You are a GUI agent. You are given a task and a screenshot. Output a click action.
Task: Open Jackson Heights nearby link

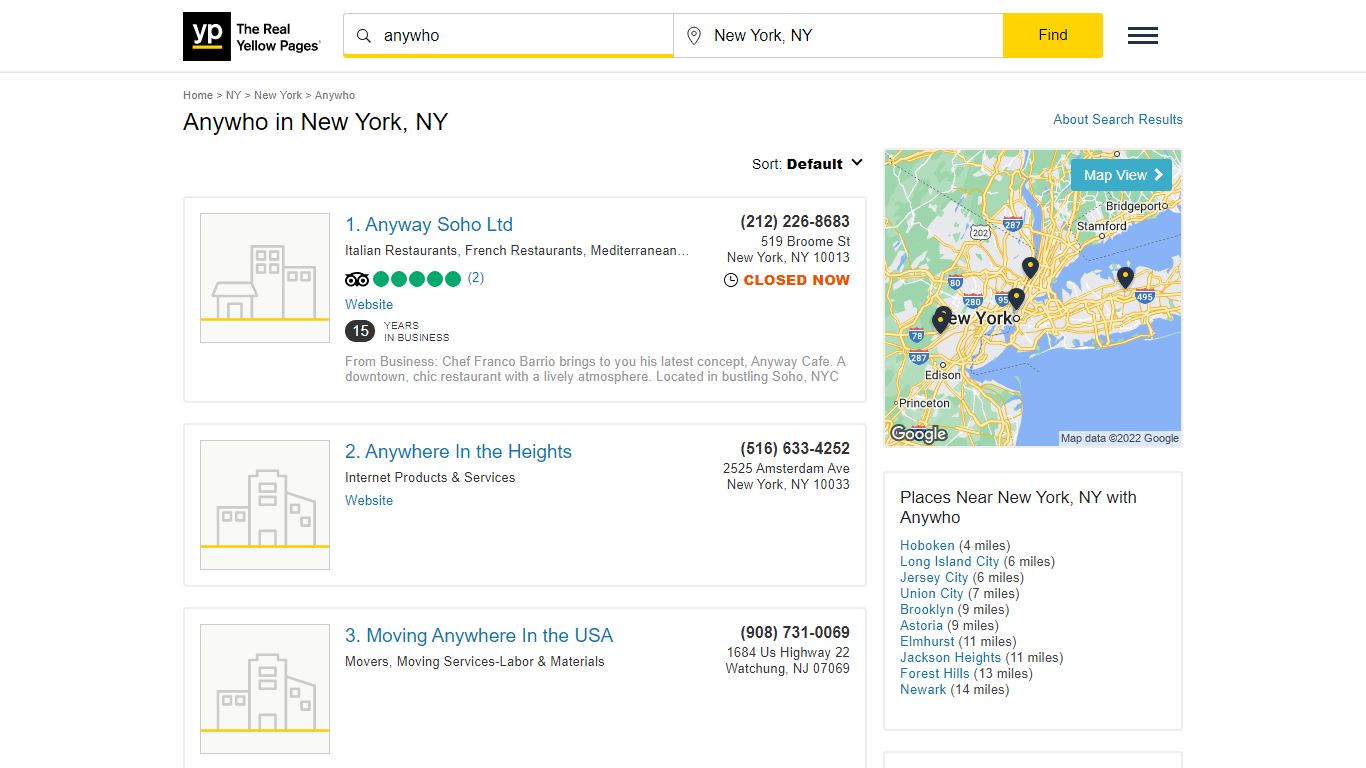[x=951, y=658]
